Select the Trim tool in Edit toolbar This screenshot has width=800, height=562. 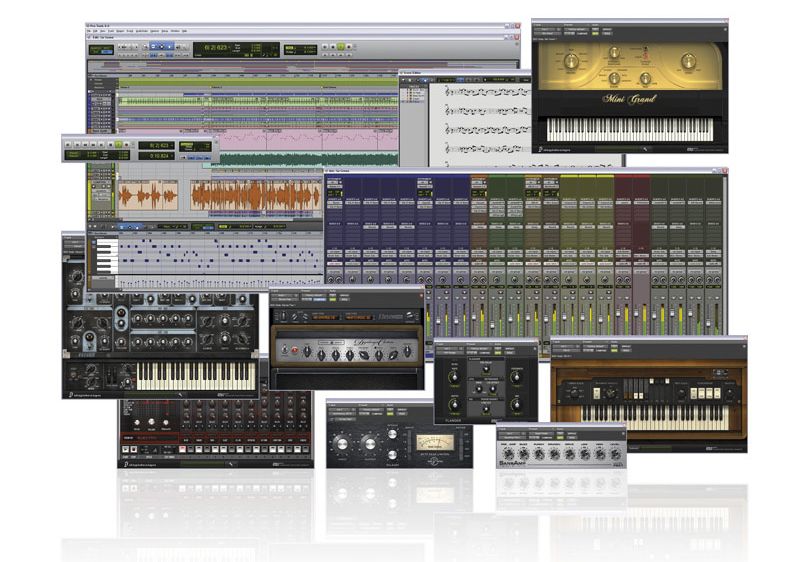point(153,47)
